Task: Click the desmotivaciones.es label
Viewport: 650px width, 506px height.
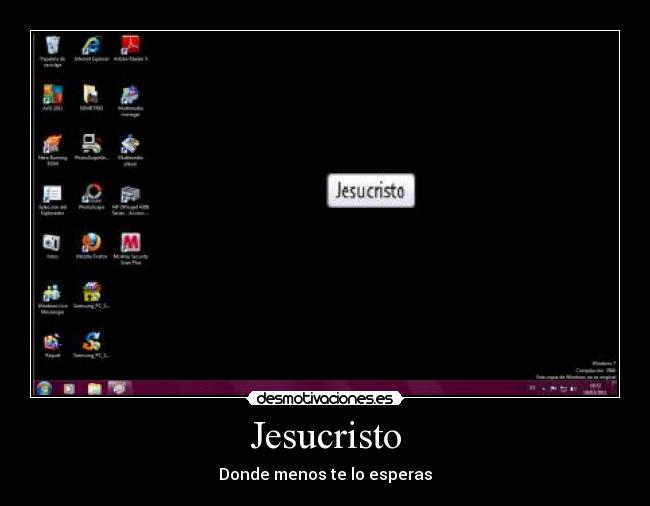Action: coord(325,399)
